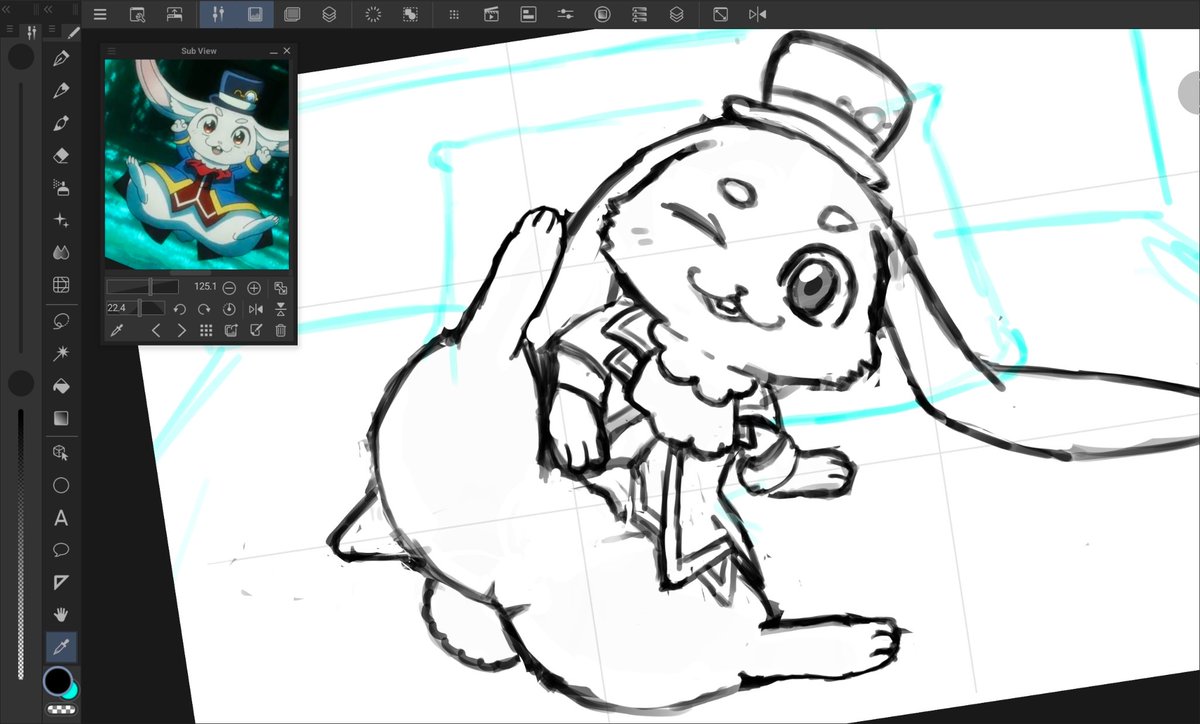Fit Sub View image to palette
1200x724 pixels.
click(280, 287)
